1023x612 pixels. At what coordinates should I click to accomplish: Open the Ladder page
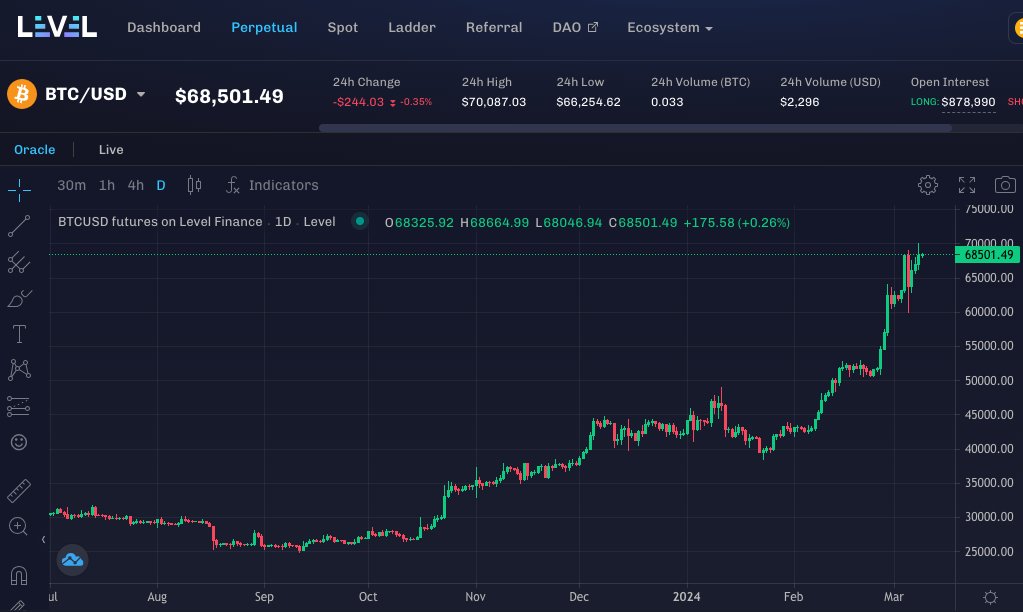pos(412,27)
